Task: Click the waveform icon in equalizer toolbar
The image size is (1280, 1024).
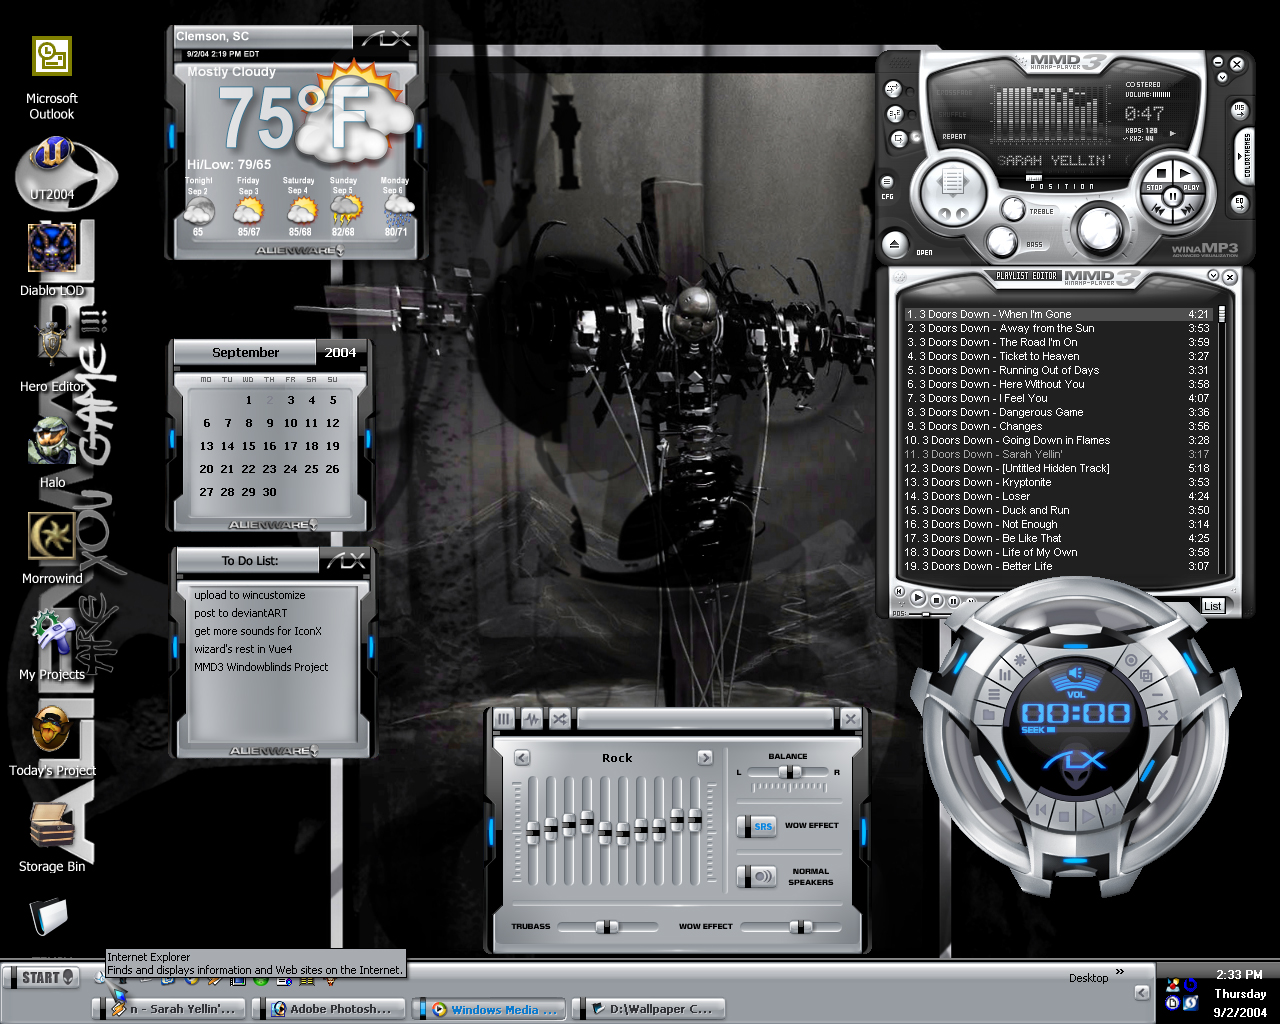Action: click(531, 718)
